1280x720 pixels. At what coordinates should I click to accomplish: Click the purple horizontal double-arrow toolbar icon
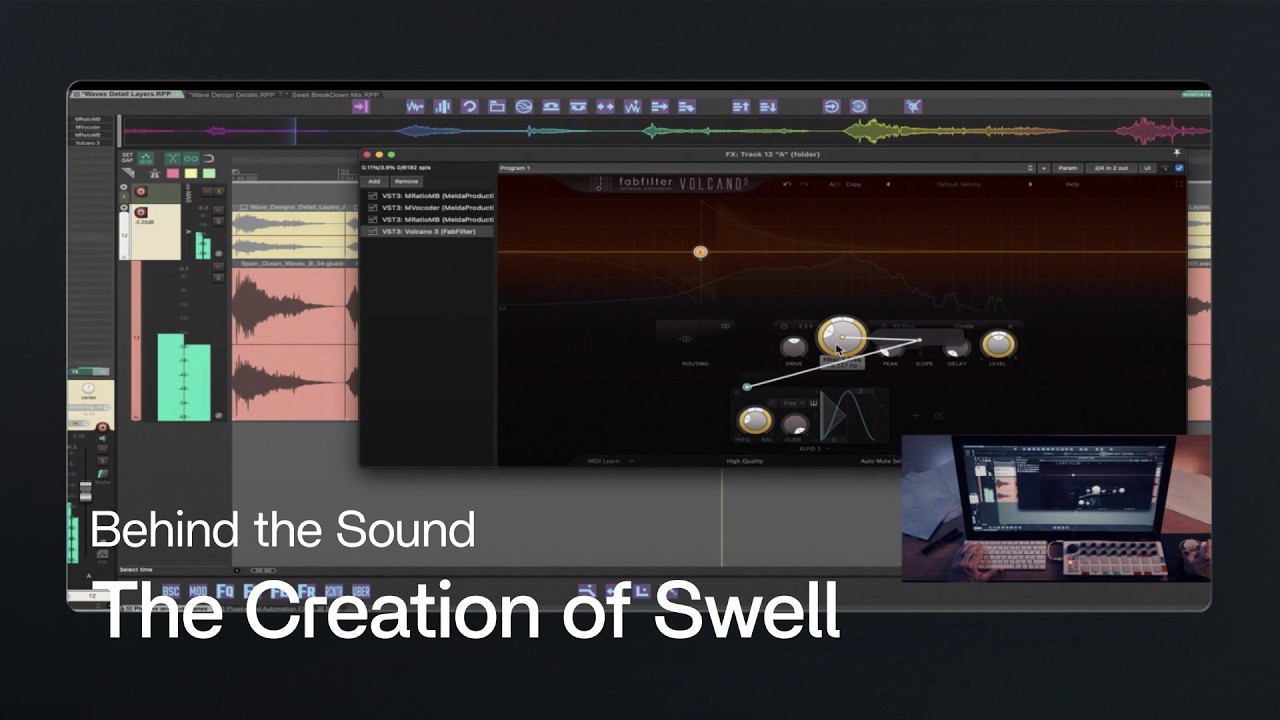605,106
